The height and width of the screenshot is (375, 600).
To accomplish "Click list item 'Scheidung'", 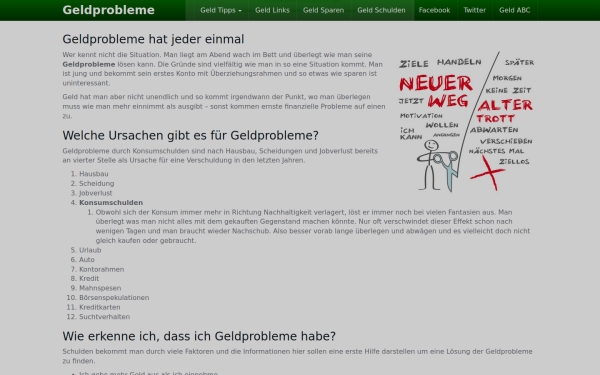I will tap(96, 183).
